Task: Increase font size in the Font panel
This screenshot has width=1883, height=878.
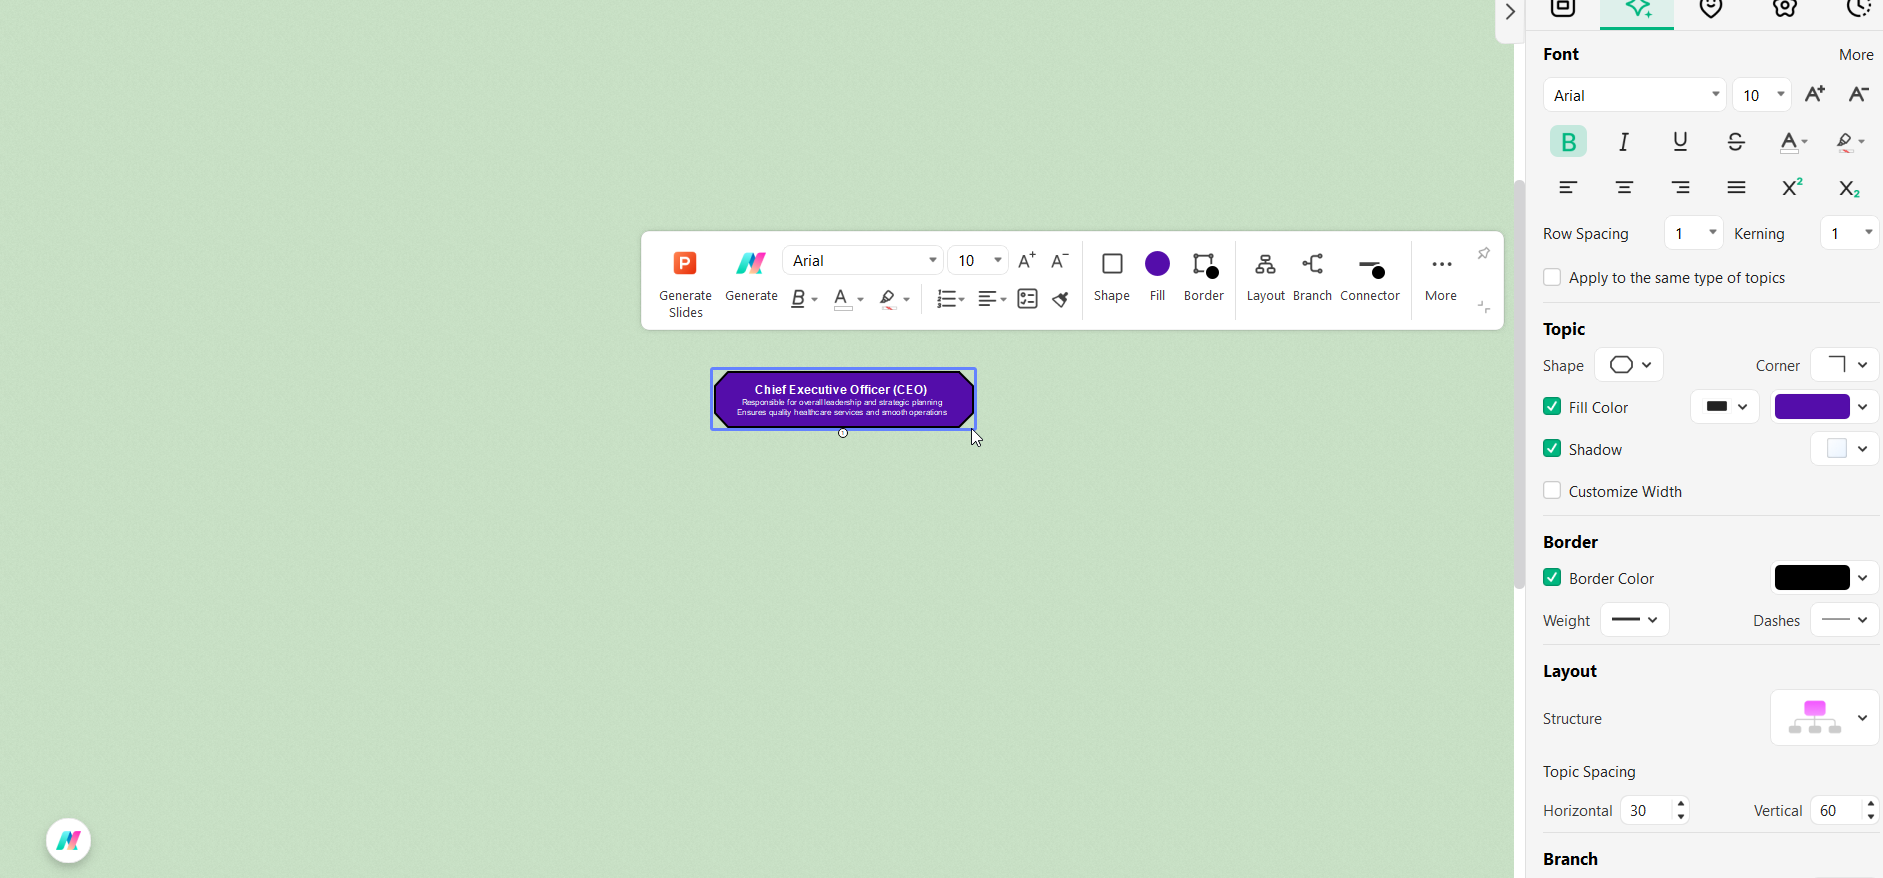Action: point(1815,95)
